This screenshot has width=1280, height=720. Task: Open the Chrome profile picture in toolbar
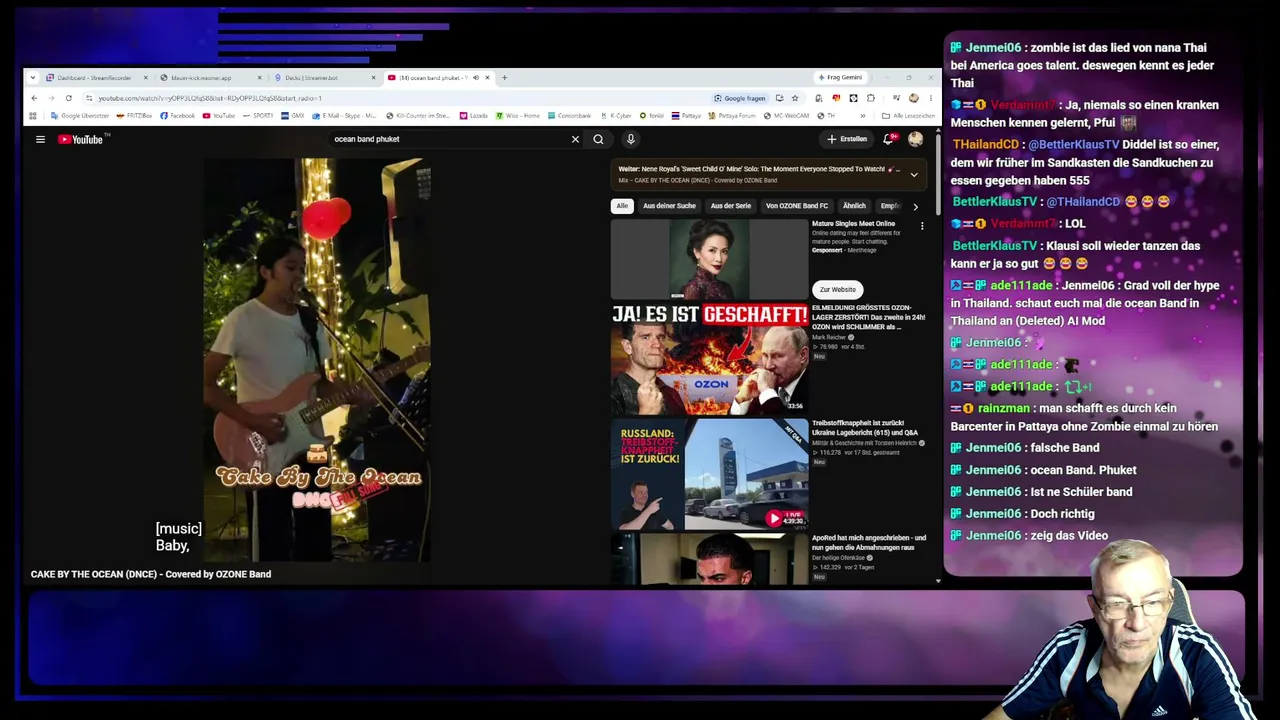point(913,98)
